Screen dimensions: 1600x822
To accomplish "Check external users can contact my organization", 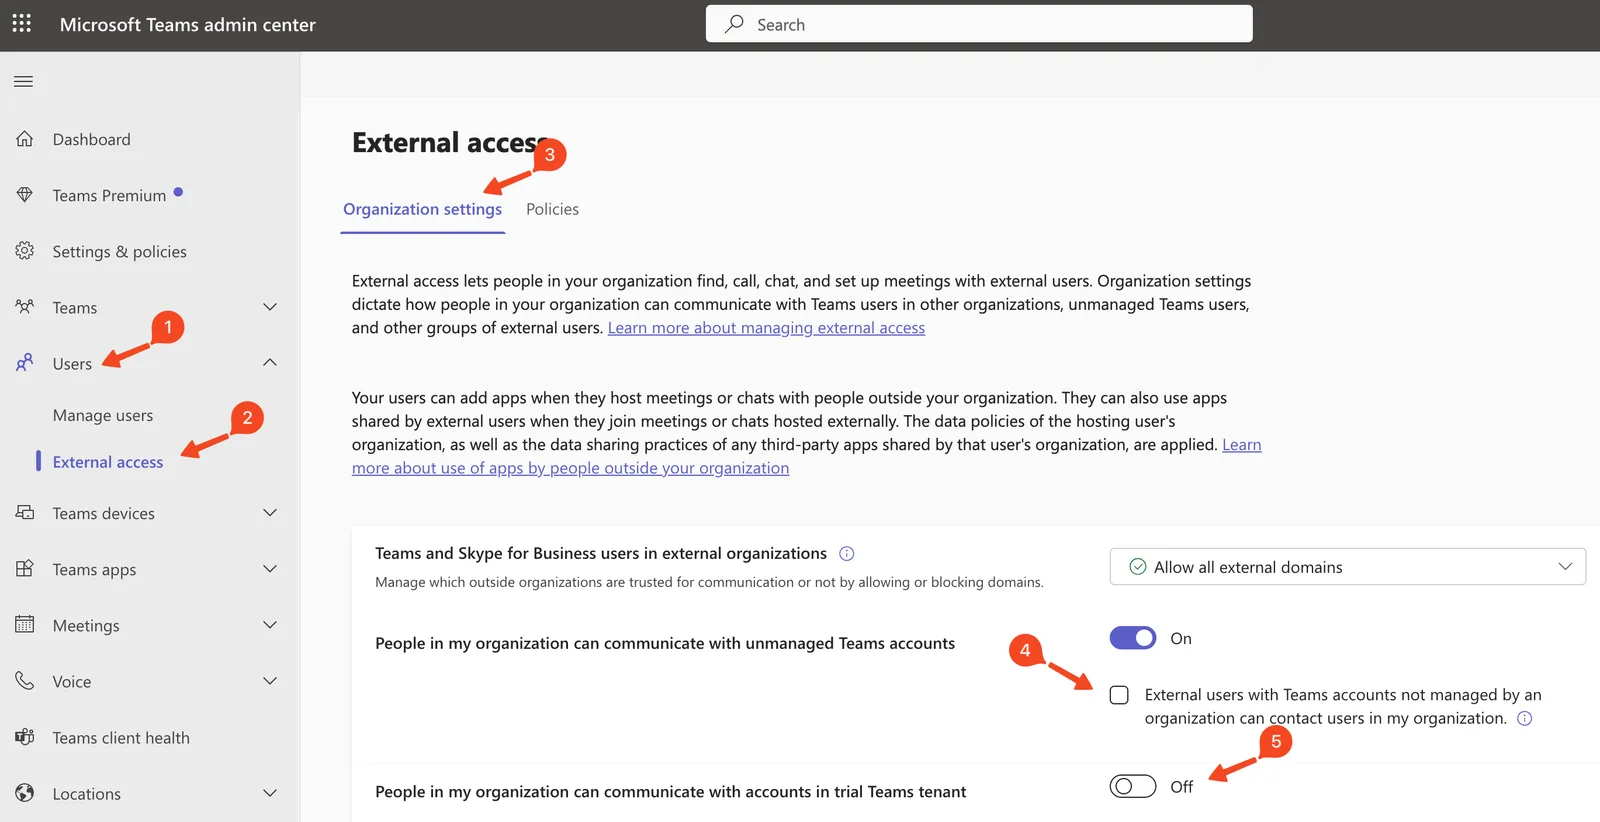I will pyautogui.click(x=1119, y=695).
